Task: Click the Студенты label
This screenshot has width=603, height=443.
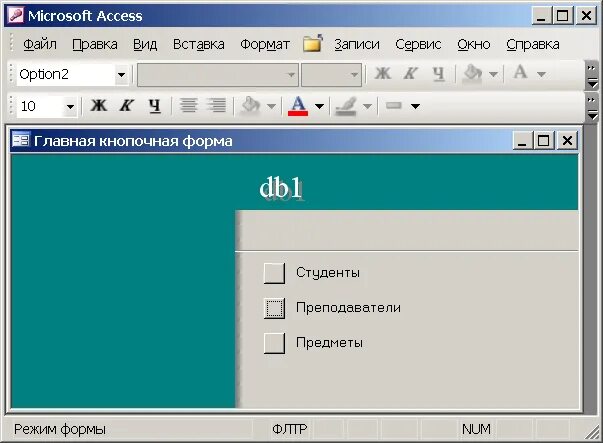Action: click(x=328, y=273)
